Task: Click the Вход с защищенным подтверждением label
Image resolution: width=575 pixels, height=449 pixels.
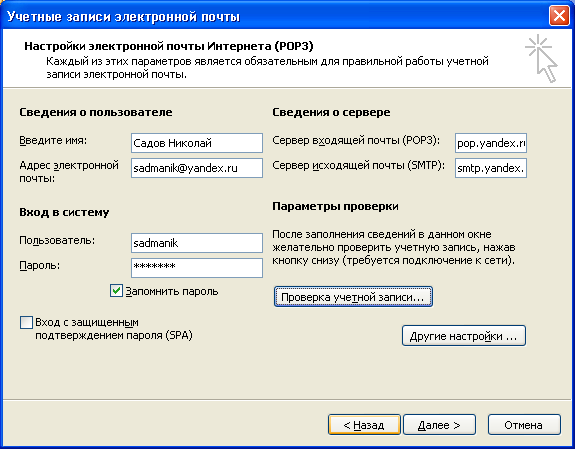Action: point(114,329)
